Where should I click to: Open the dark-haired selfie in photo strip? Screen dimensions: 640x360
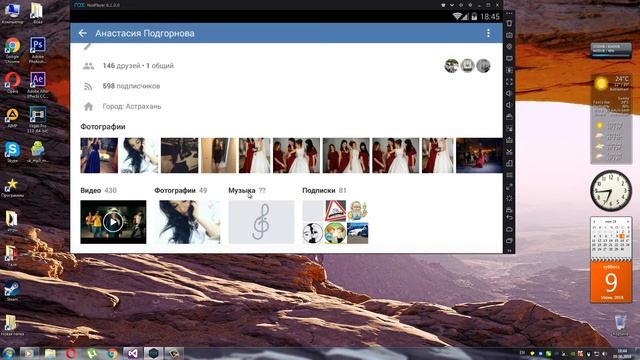pyautogui.click(x=139, y=155)
